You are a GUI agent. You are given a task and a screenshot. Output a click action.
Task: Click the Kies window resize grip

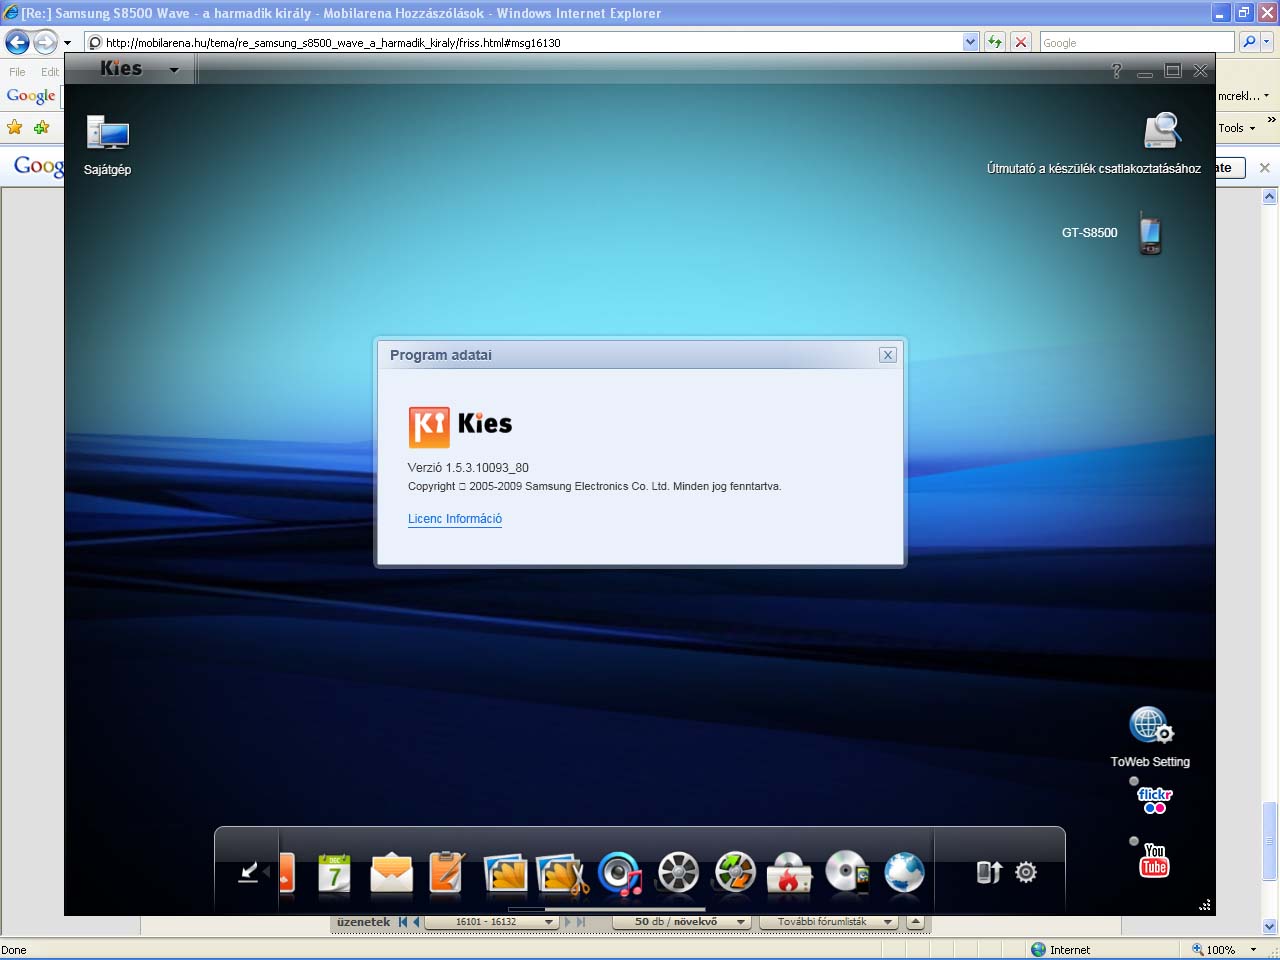pos(1205,905)
